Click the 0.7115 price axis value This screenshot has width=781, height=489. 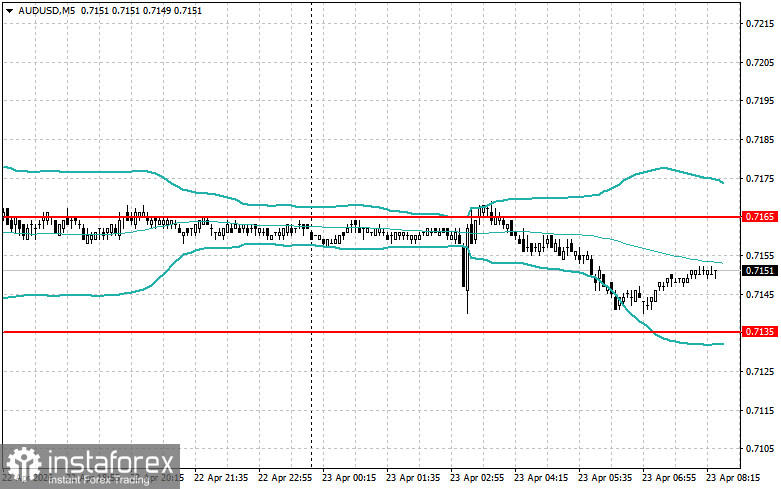point(760,410)
